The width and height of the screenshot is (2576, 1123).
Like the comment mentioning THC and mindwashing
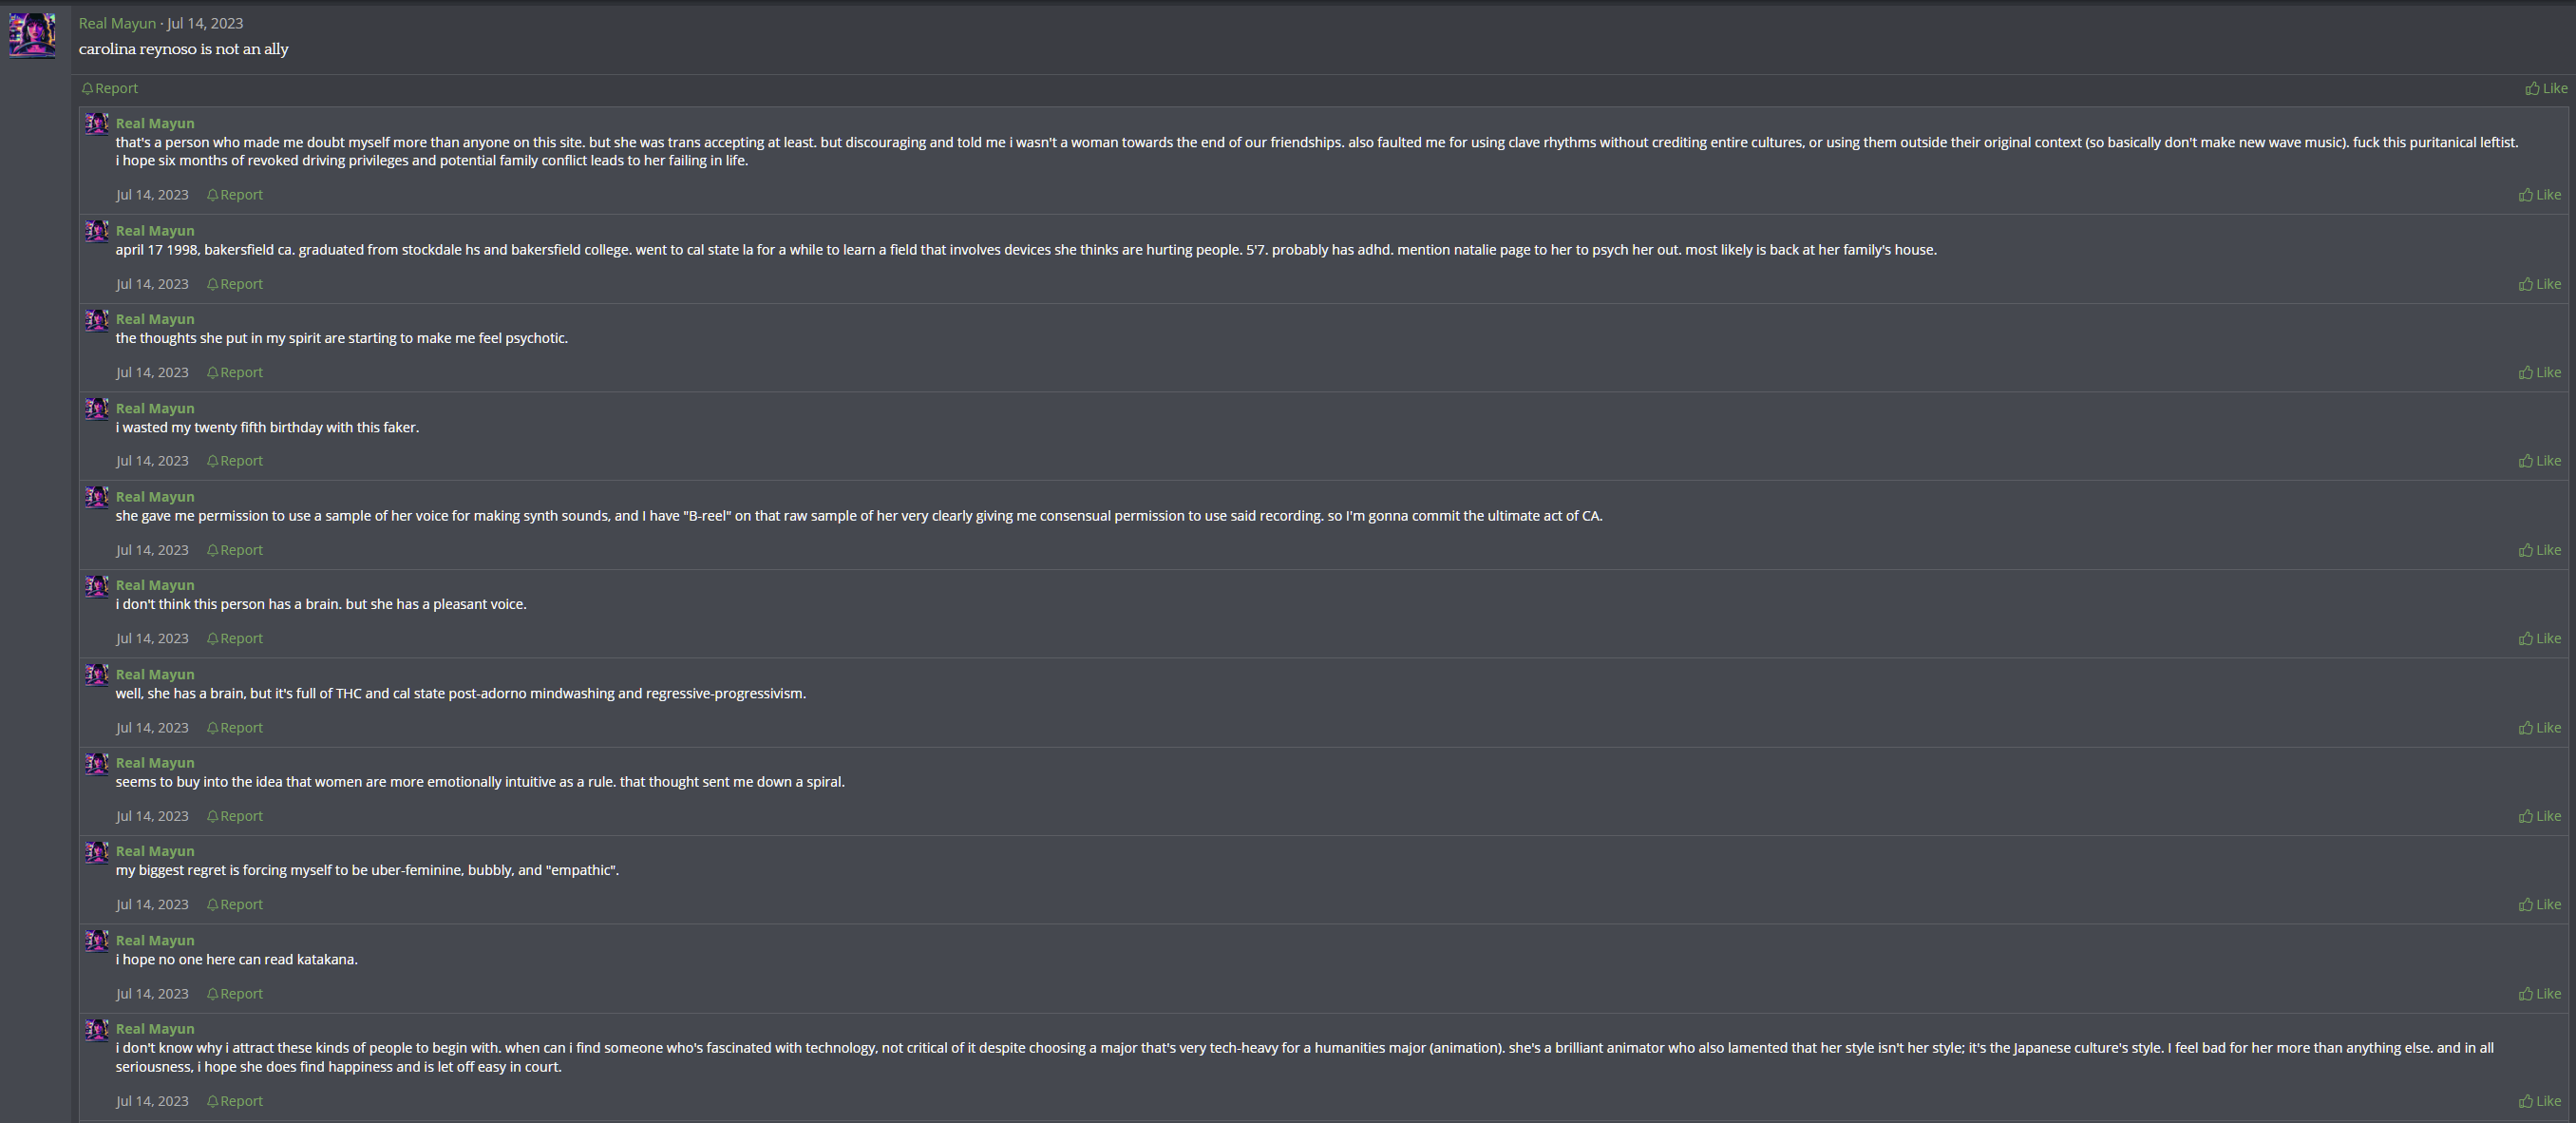(2540, 727)
